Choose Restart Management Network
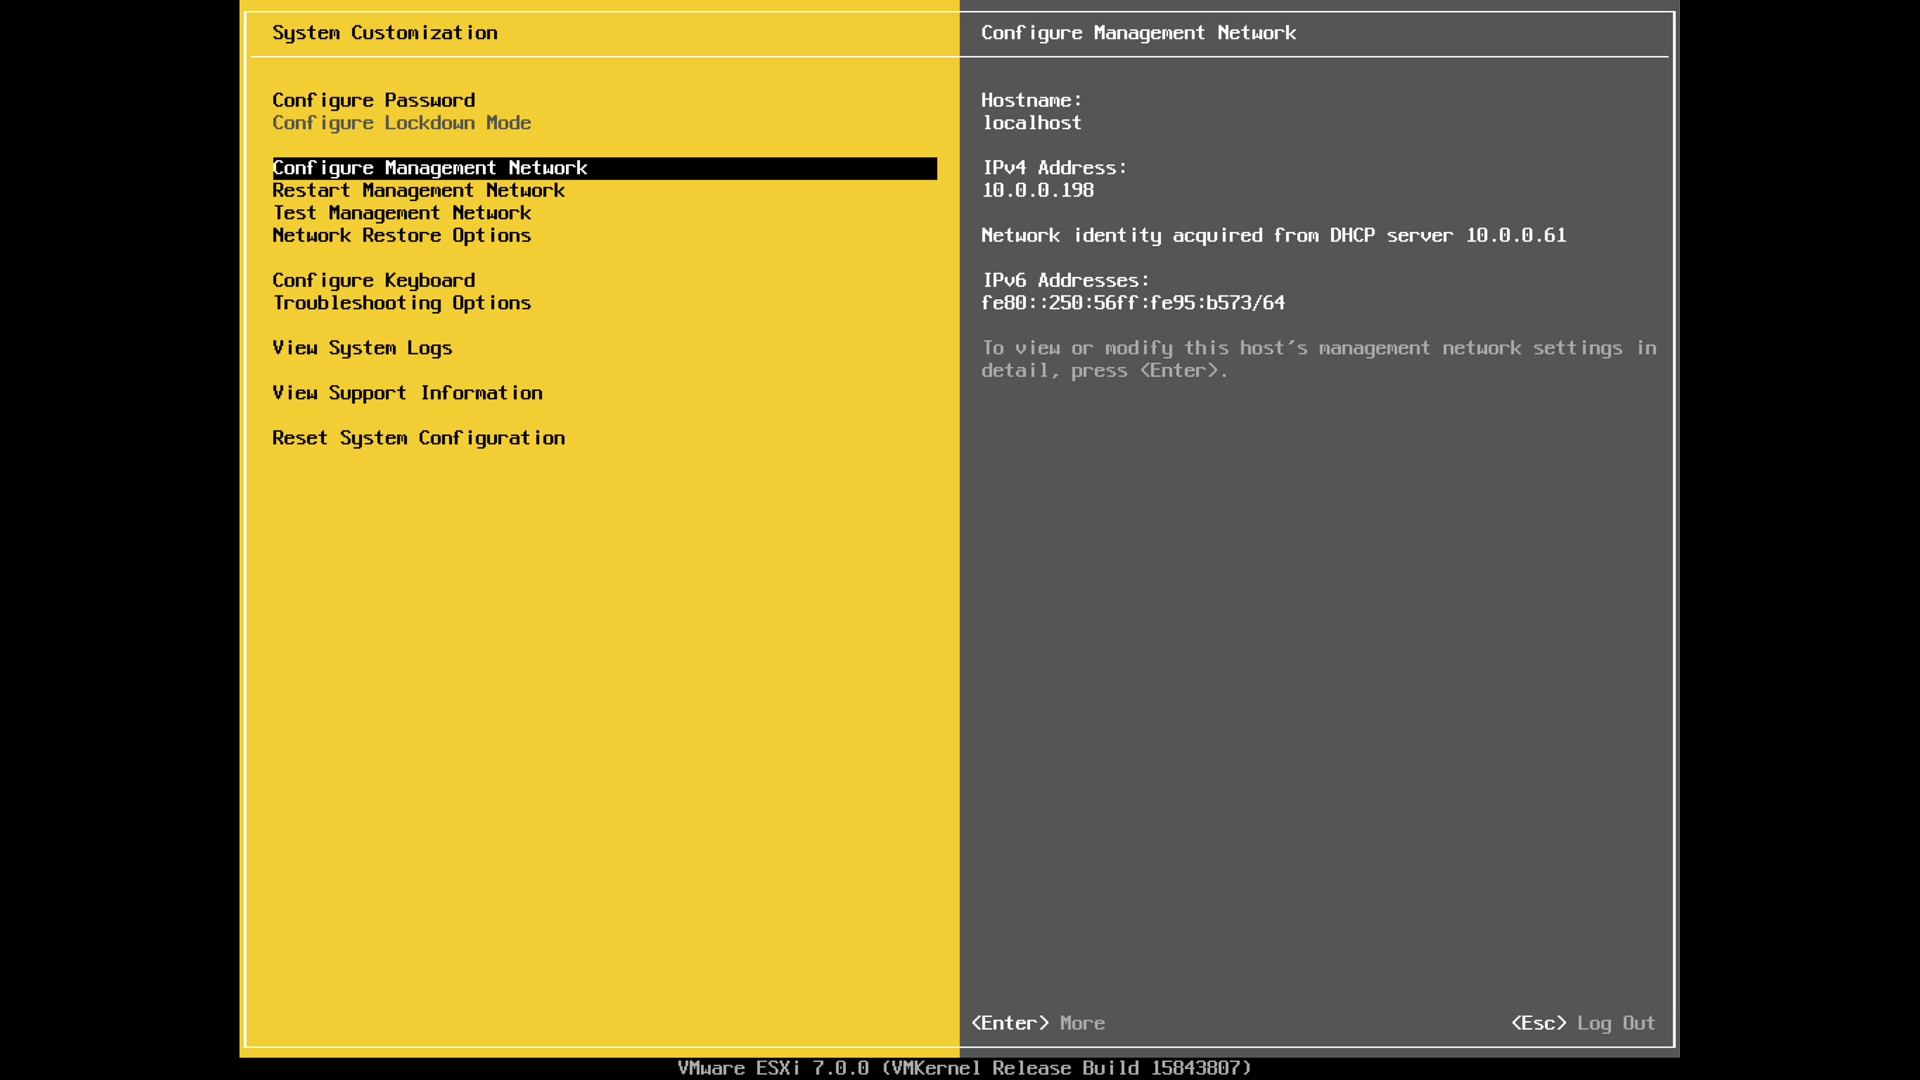 coord(418,190)
